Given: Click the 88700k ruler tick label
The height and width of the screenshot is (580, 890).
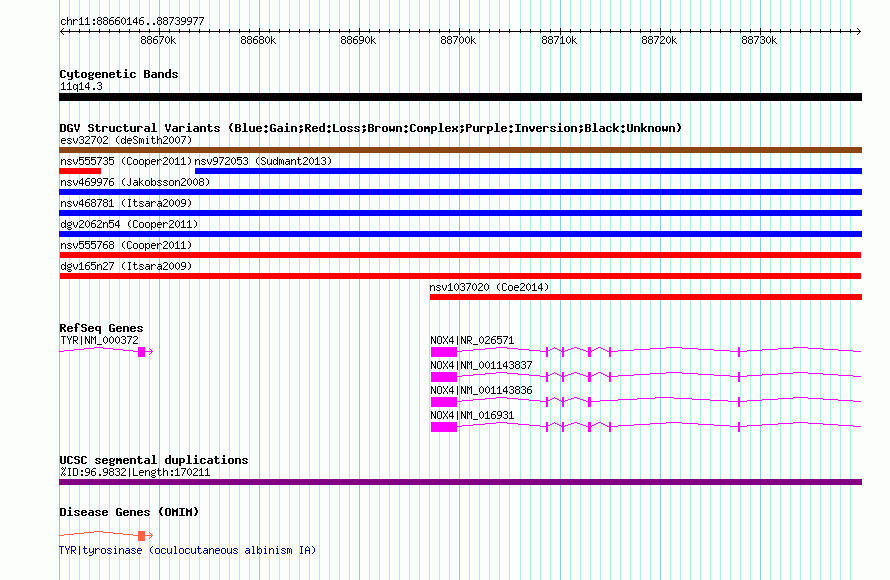Looking at the screenshot, I should (x=458, y=40).
